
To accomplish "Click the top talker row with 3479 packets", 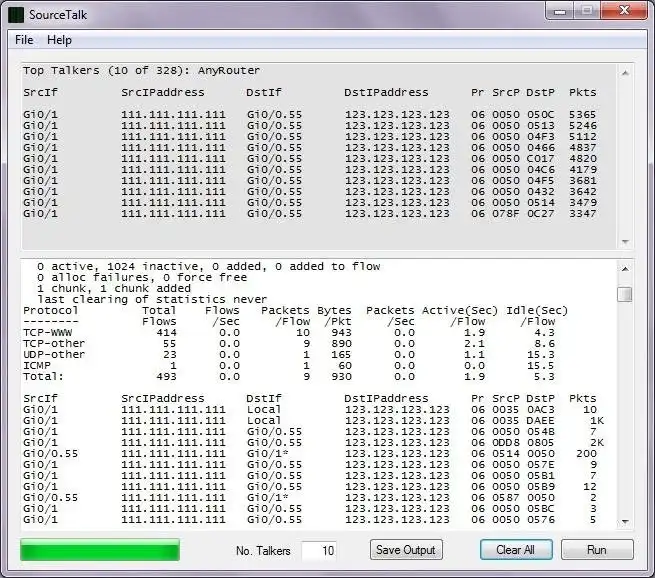I will (x=310, y=203).
